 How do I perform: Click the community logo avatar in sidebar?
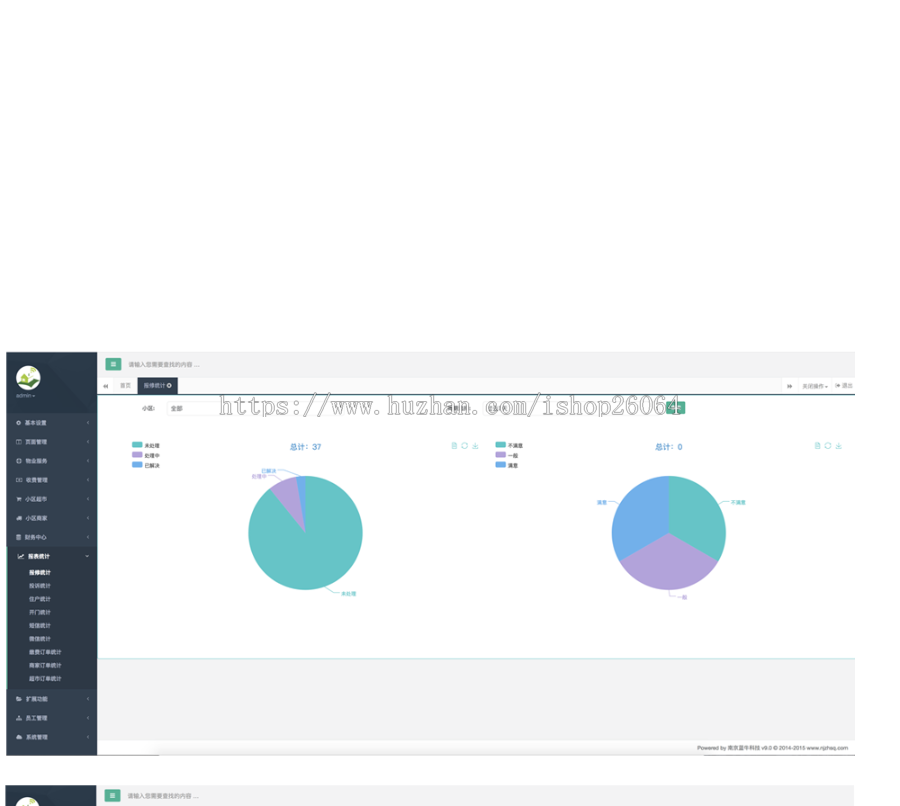(28, 377)
